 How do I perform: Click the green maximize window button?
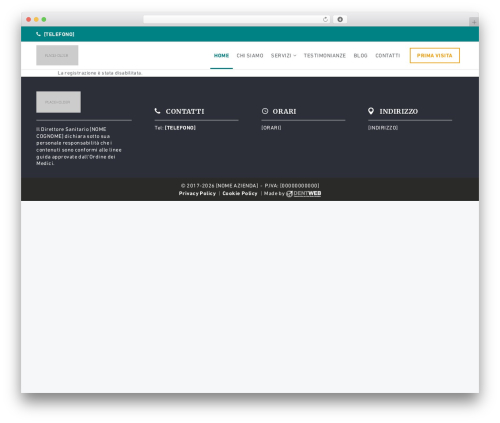coord(44,19)
